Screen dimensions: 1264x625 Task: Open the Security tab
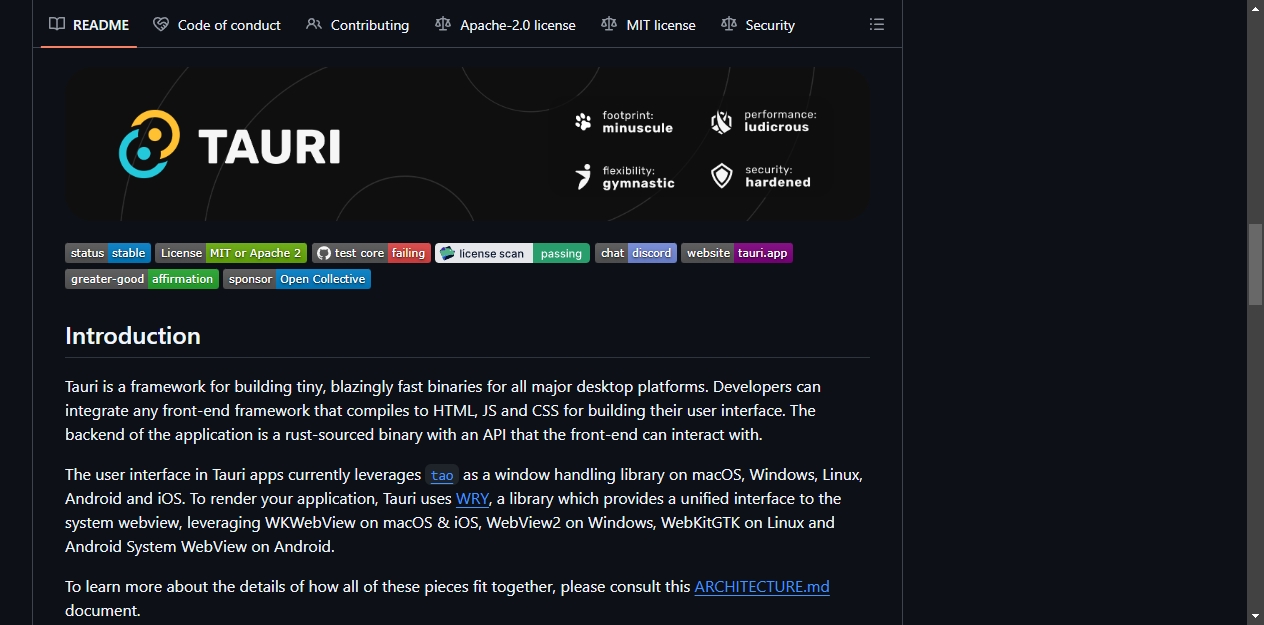coord(758,24)
